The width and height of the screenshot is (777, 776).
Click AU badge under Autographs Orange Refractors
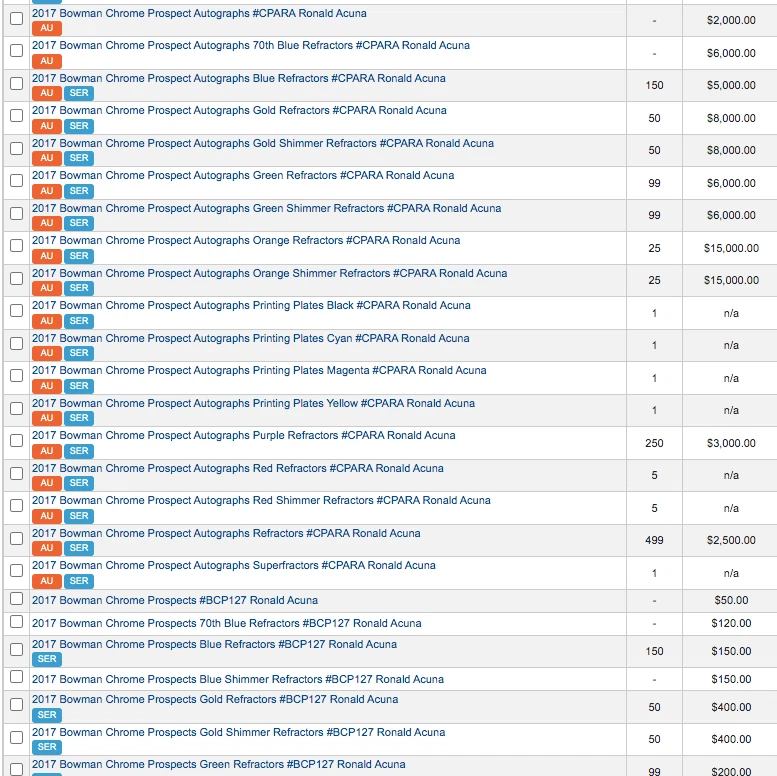click(47, 256)
